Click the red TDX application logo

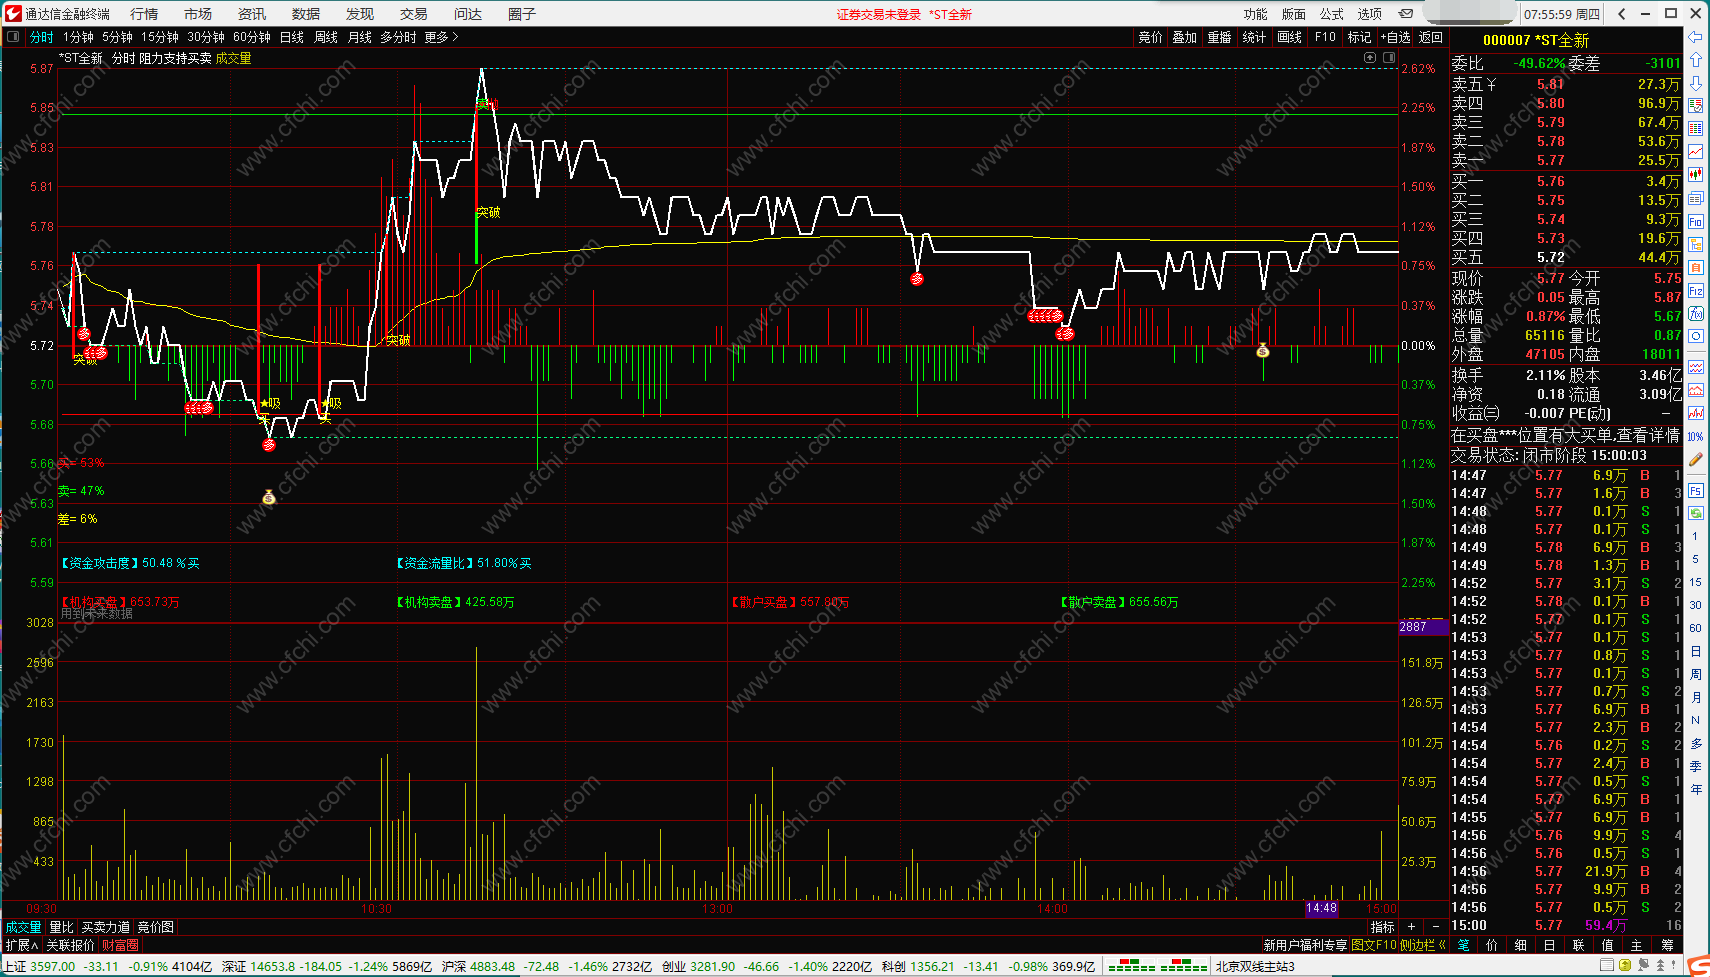pyautogui.click(x=13, y=13)
